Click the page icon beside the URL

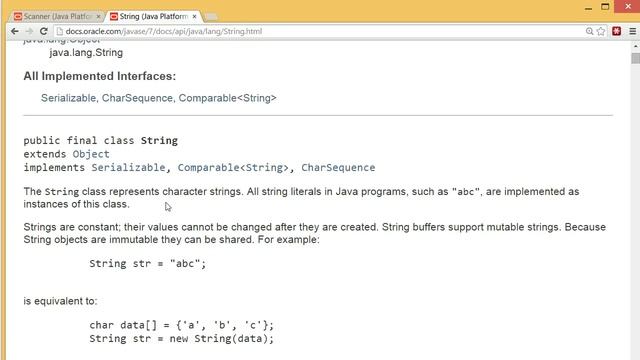tap(60, 31)
